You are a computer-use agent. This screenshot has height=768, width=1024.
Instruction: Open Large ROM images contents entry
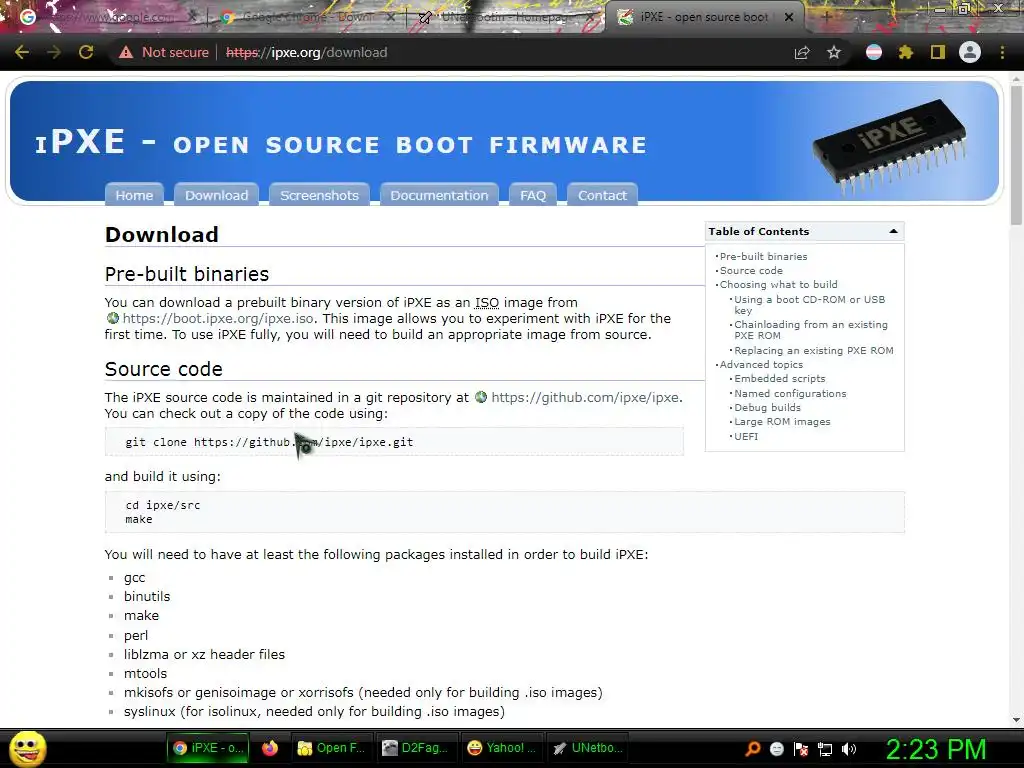click(x=782, y=422)
